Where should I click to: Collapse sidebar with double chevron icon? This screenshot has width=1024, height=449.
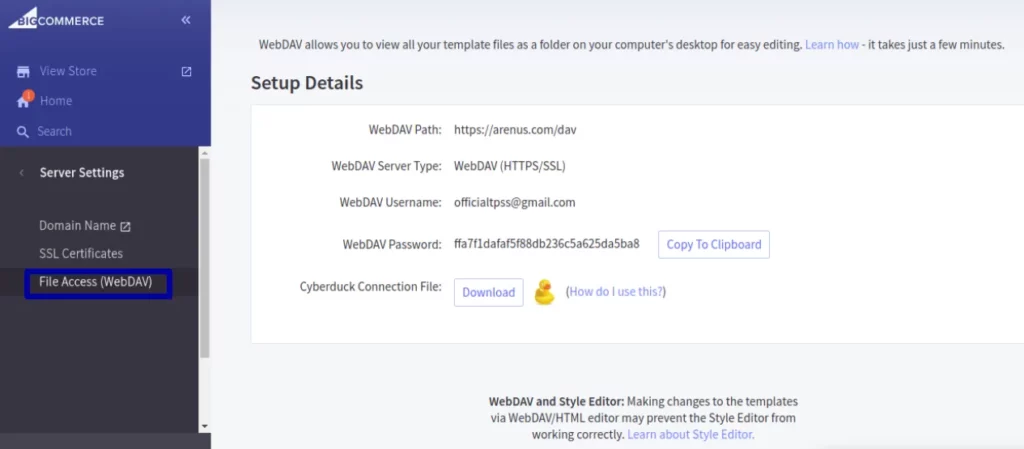186,20
